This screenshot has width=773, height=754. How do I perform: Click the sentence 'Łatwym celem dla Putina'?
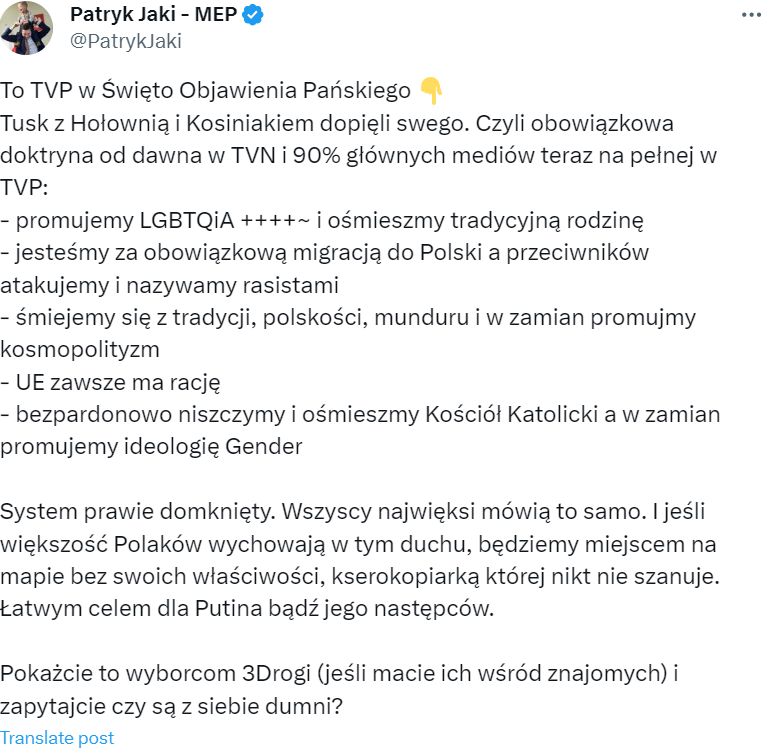pyautogui.click(x=247, y=609)
